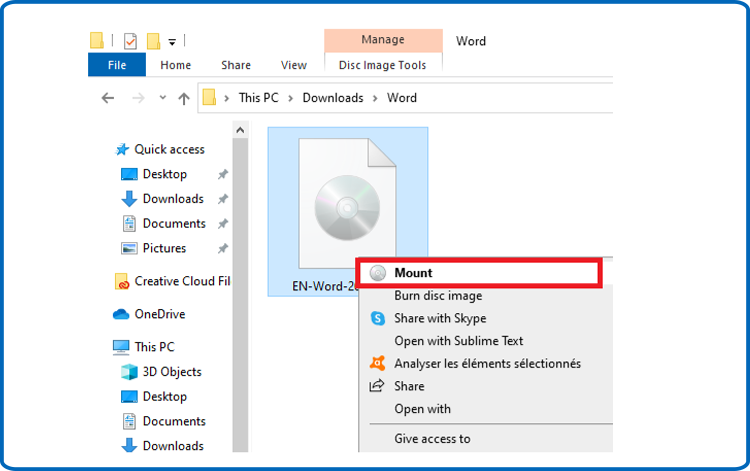Image resolution: width=750 pixels, height=471 pixels.
Task: Open Documents under Quick access
Action: coord(174,224)
